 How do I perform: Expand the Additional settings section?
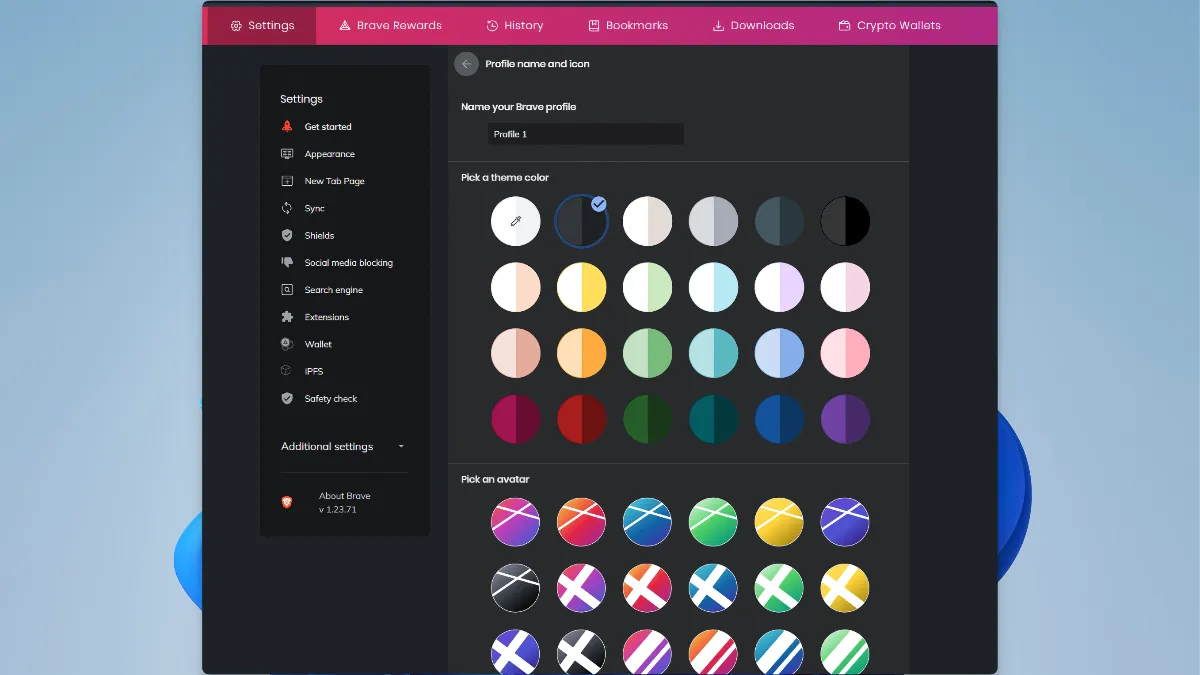pos(343,446)
